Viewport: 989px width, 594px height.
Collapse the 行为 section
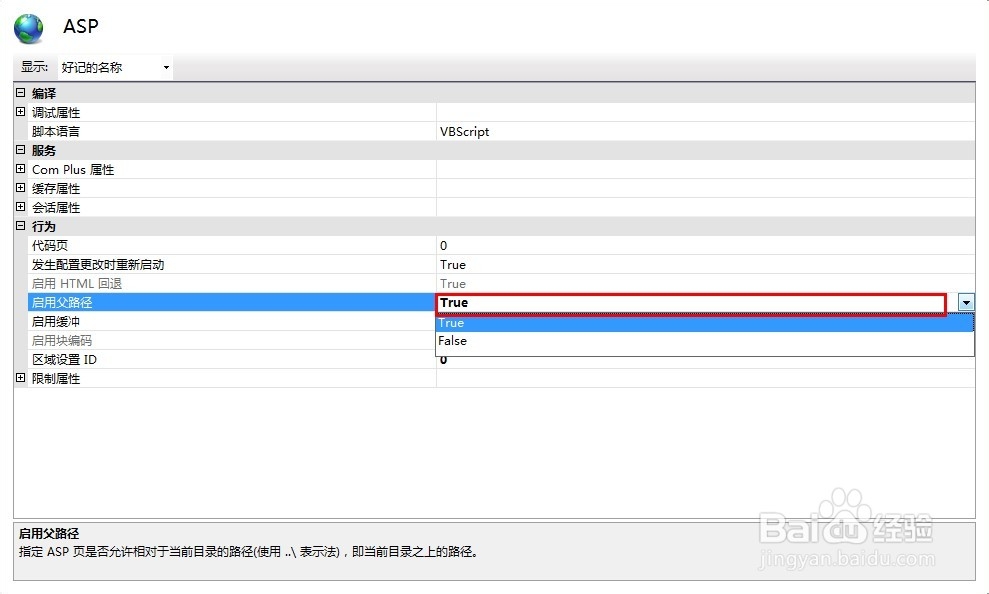(20, 225)
